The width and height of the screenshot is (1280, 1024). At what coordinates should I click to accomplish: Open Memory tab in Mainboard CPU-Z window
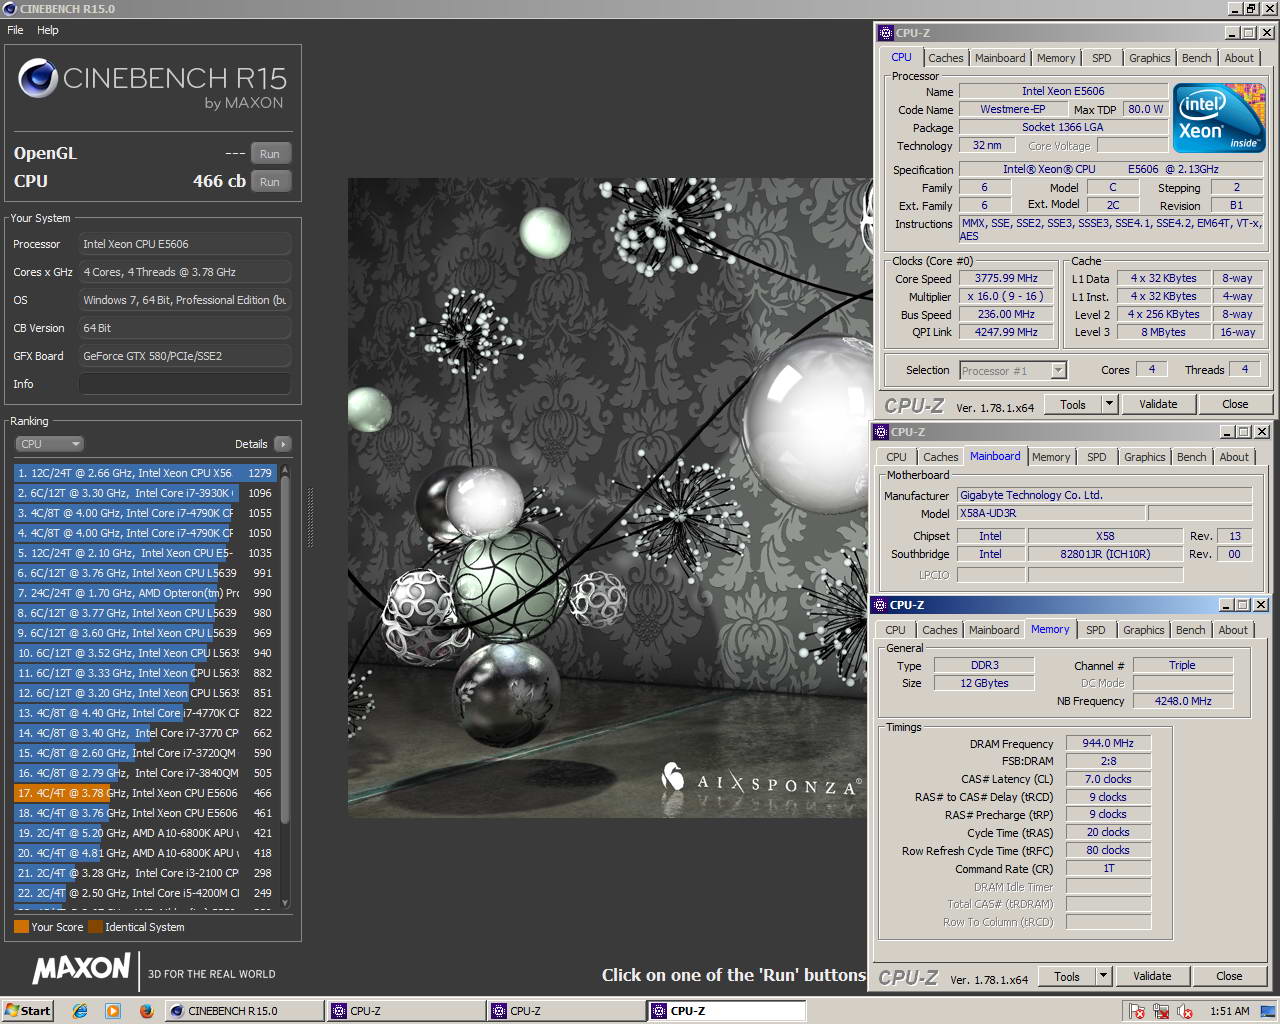[x=1051, y=457]
